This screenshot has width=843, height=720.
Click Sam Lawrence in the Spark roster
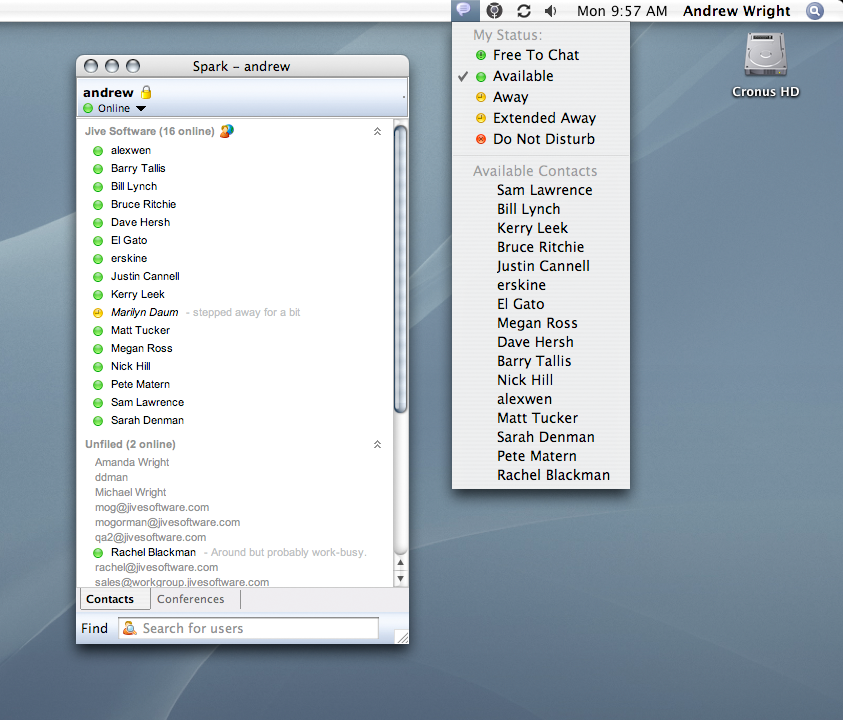pyautogui.click(x=147, y=402)
